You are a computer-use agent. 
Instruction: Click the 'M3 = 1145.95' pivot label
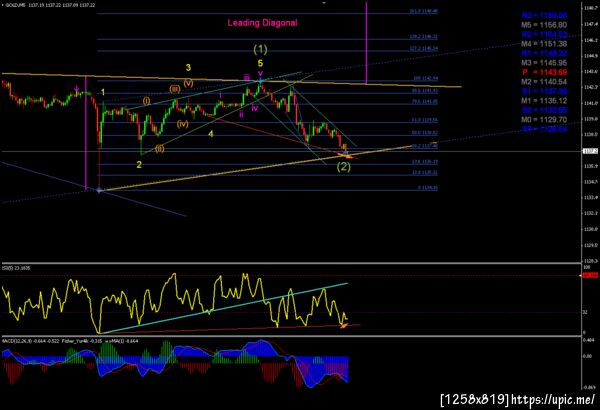pyautogui.click(x=544, y=63)
